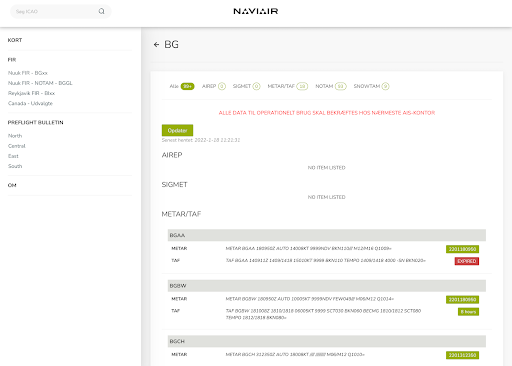This screenshot has width=512, height=366.
Task: Click the 8 hours badge on BGBW TAF
Action: coord(468,312)
